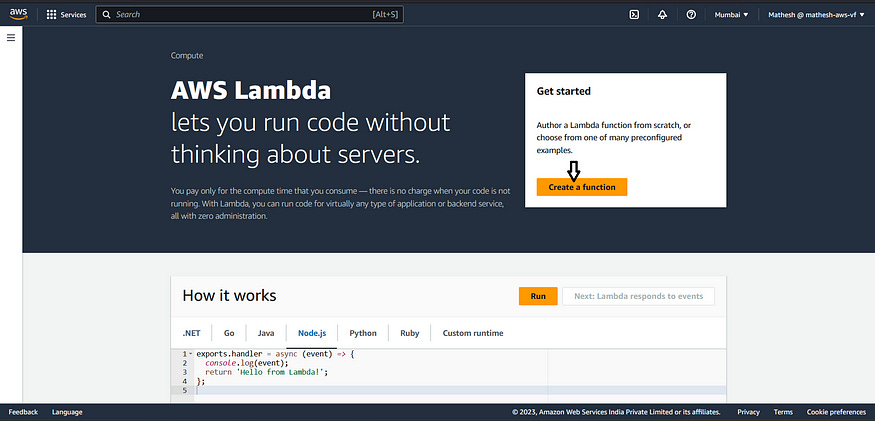Image resolution: width=875 pixels, height=421 pixels.
Task: Collapse the code fold arrow on line 1
Action: tap(191, 354)
